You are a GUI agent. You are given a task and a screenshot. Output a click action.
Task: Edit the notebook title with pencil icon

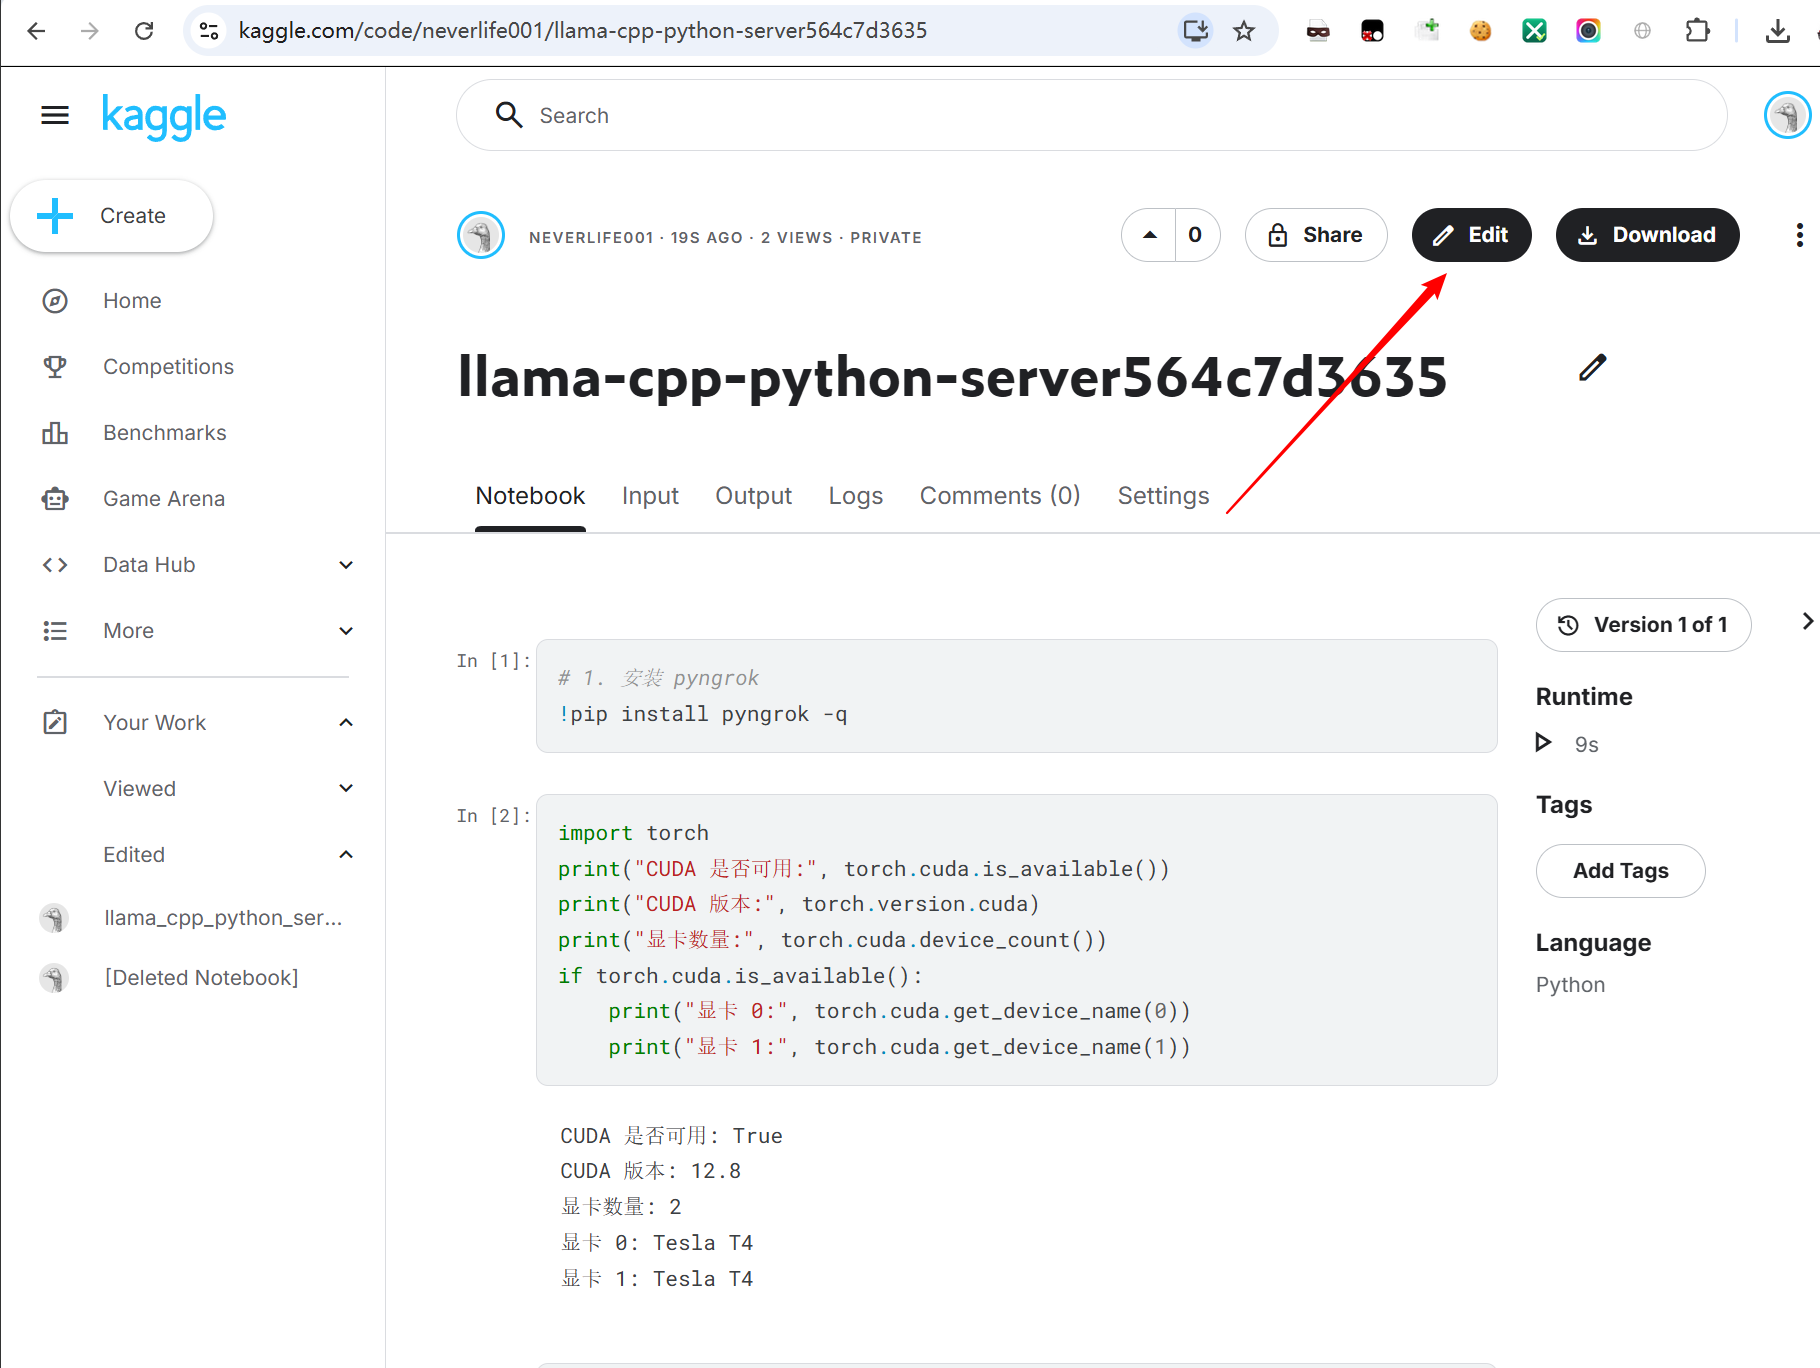click(1592, 368)
